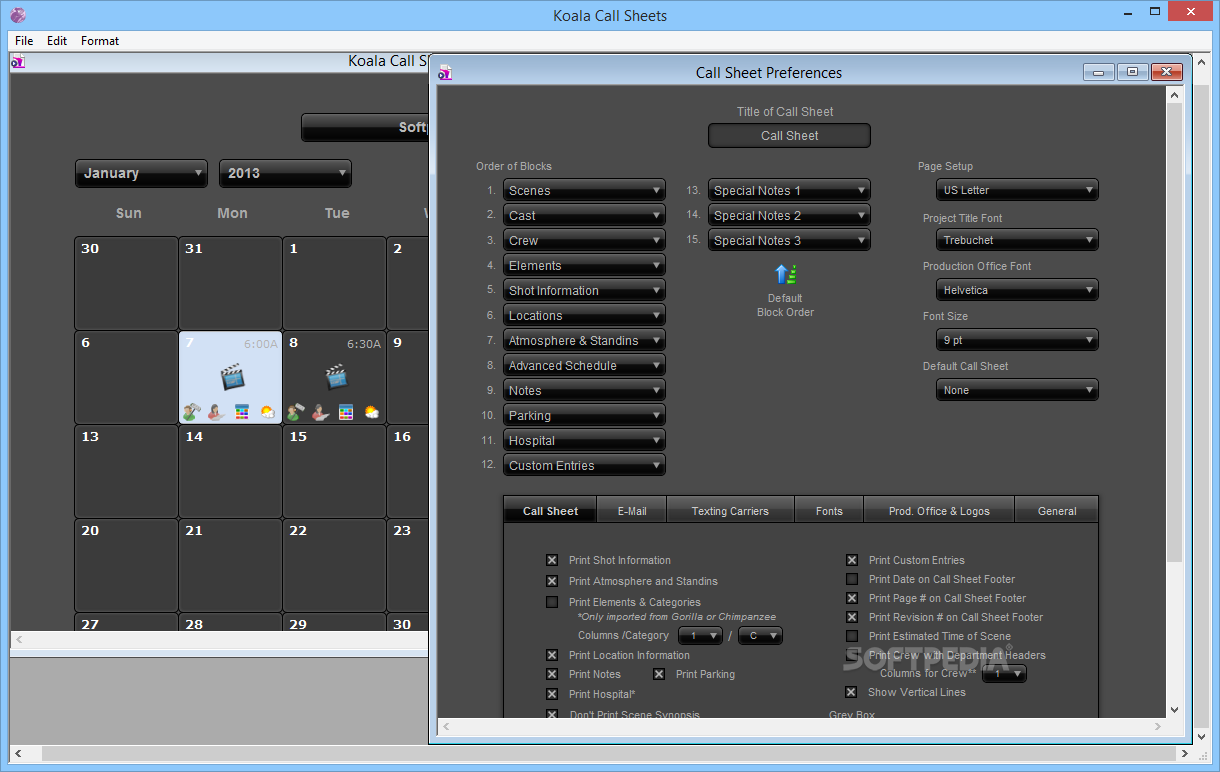Click the weather sun-cloud icon on January 8
This screenshot has height=772, width=1220.
(372, 412)
